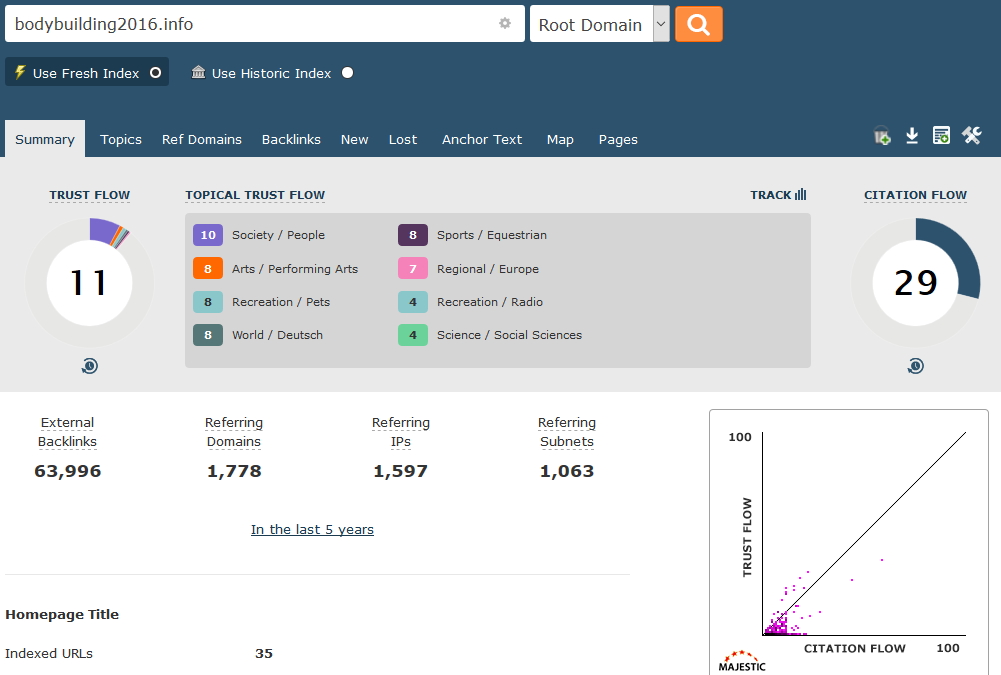Add site to bucket icon
Image resolution: width=1001 pixels, height=675 pixels.
[x=882, y=136]
